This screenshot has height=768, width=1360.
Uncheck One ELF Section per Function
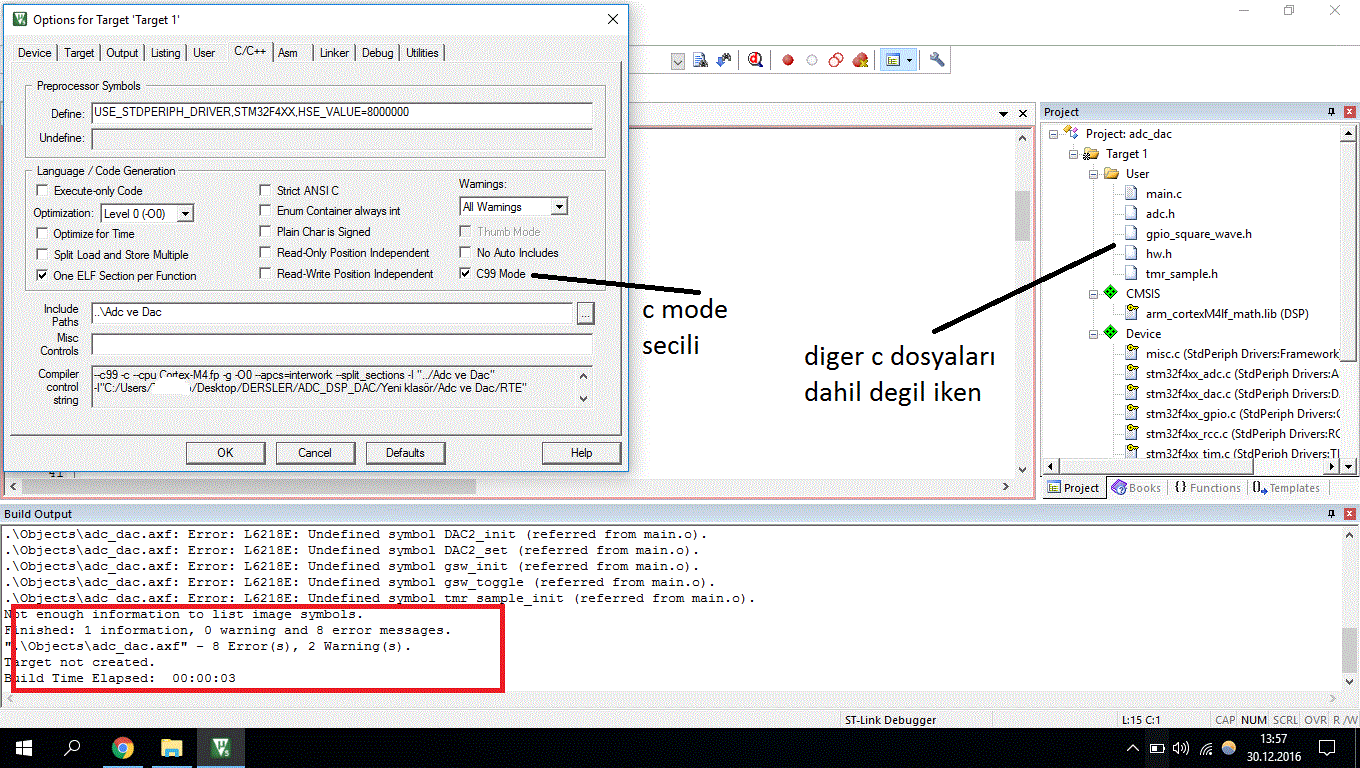click(42, 275)
